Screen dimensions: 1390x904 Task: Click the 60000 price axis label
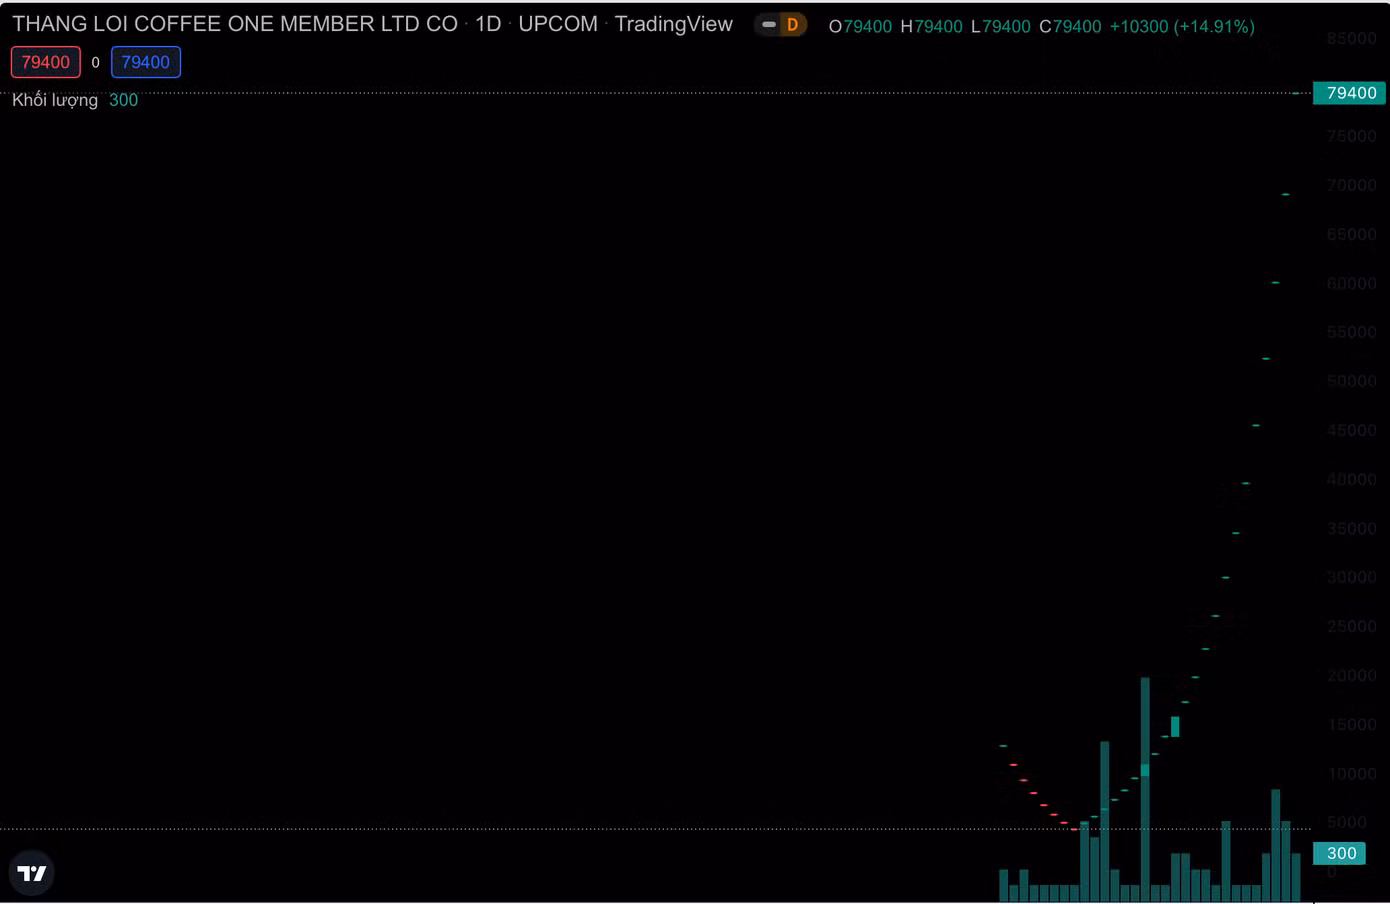pos(1351,283)
